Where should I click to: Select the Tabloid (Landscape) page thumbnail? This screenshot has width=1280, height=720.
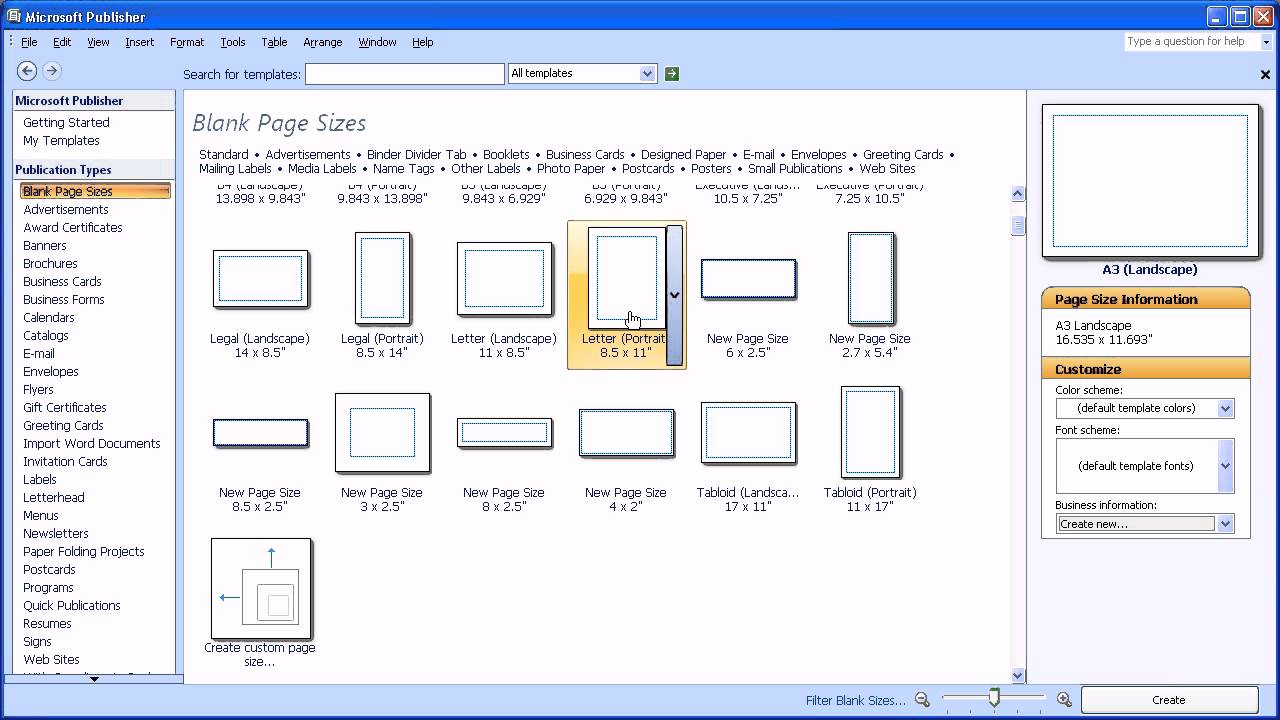click(748, 433)
